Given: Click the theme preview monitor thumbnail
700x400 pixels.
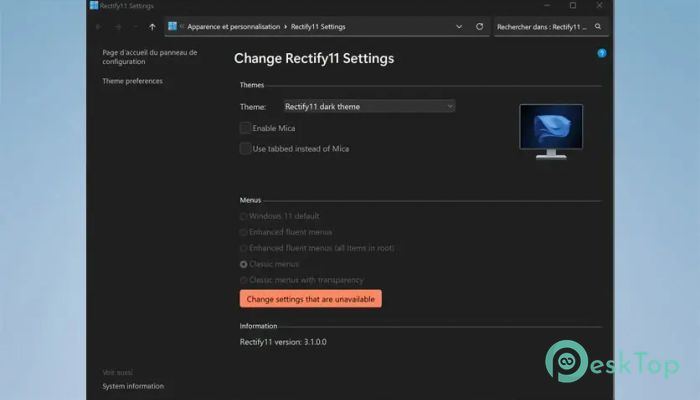Looking at the screenshot, I should (551, 132).
